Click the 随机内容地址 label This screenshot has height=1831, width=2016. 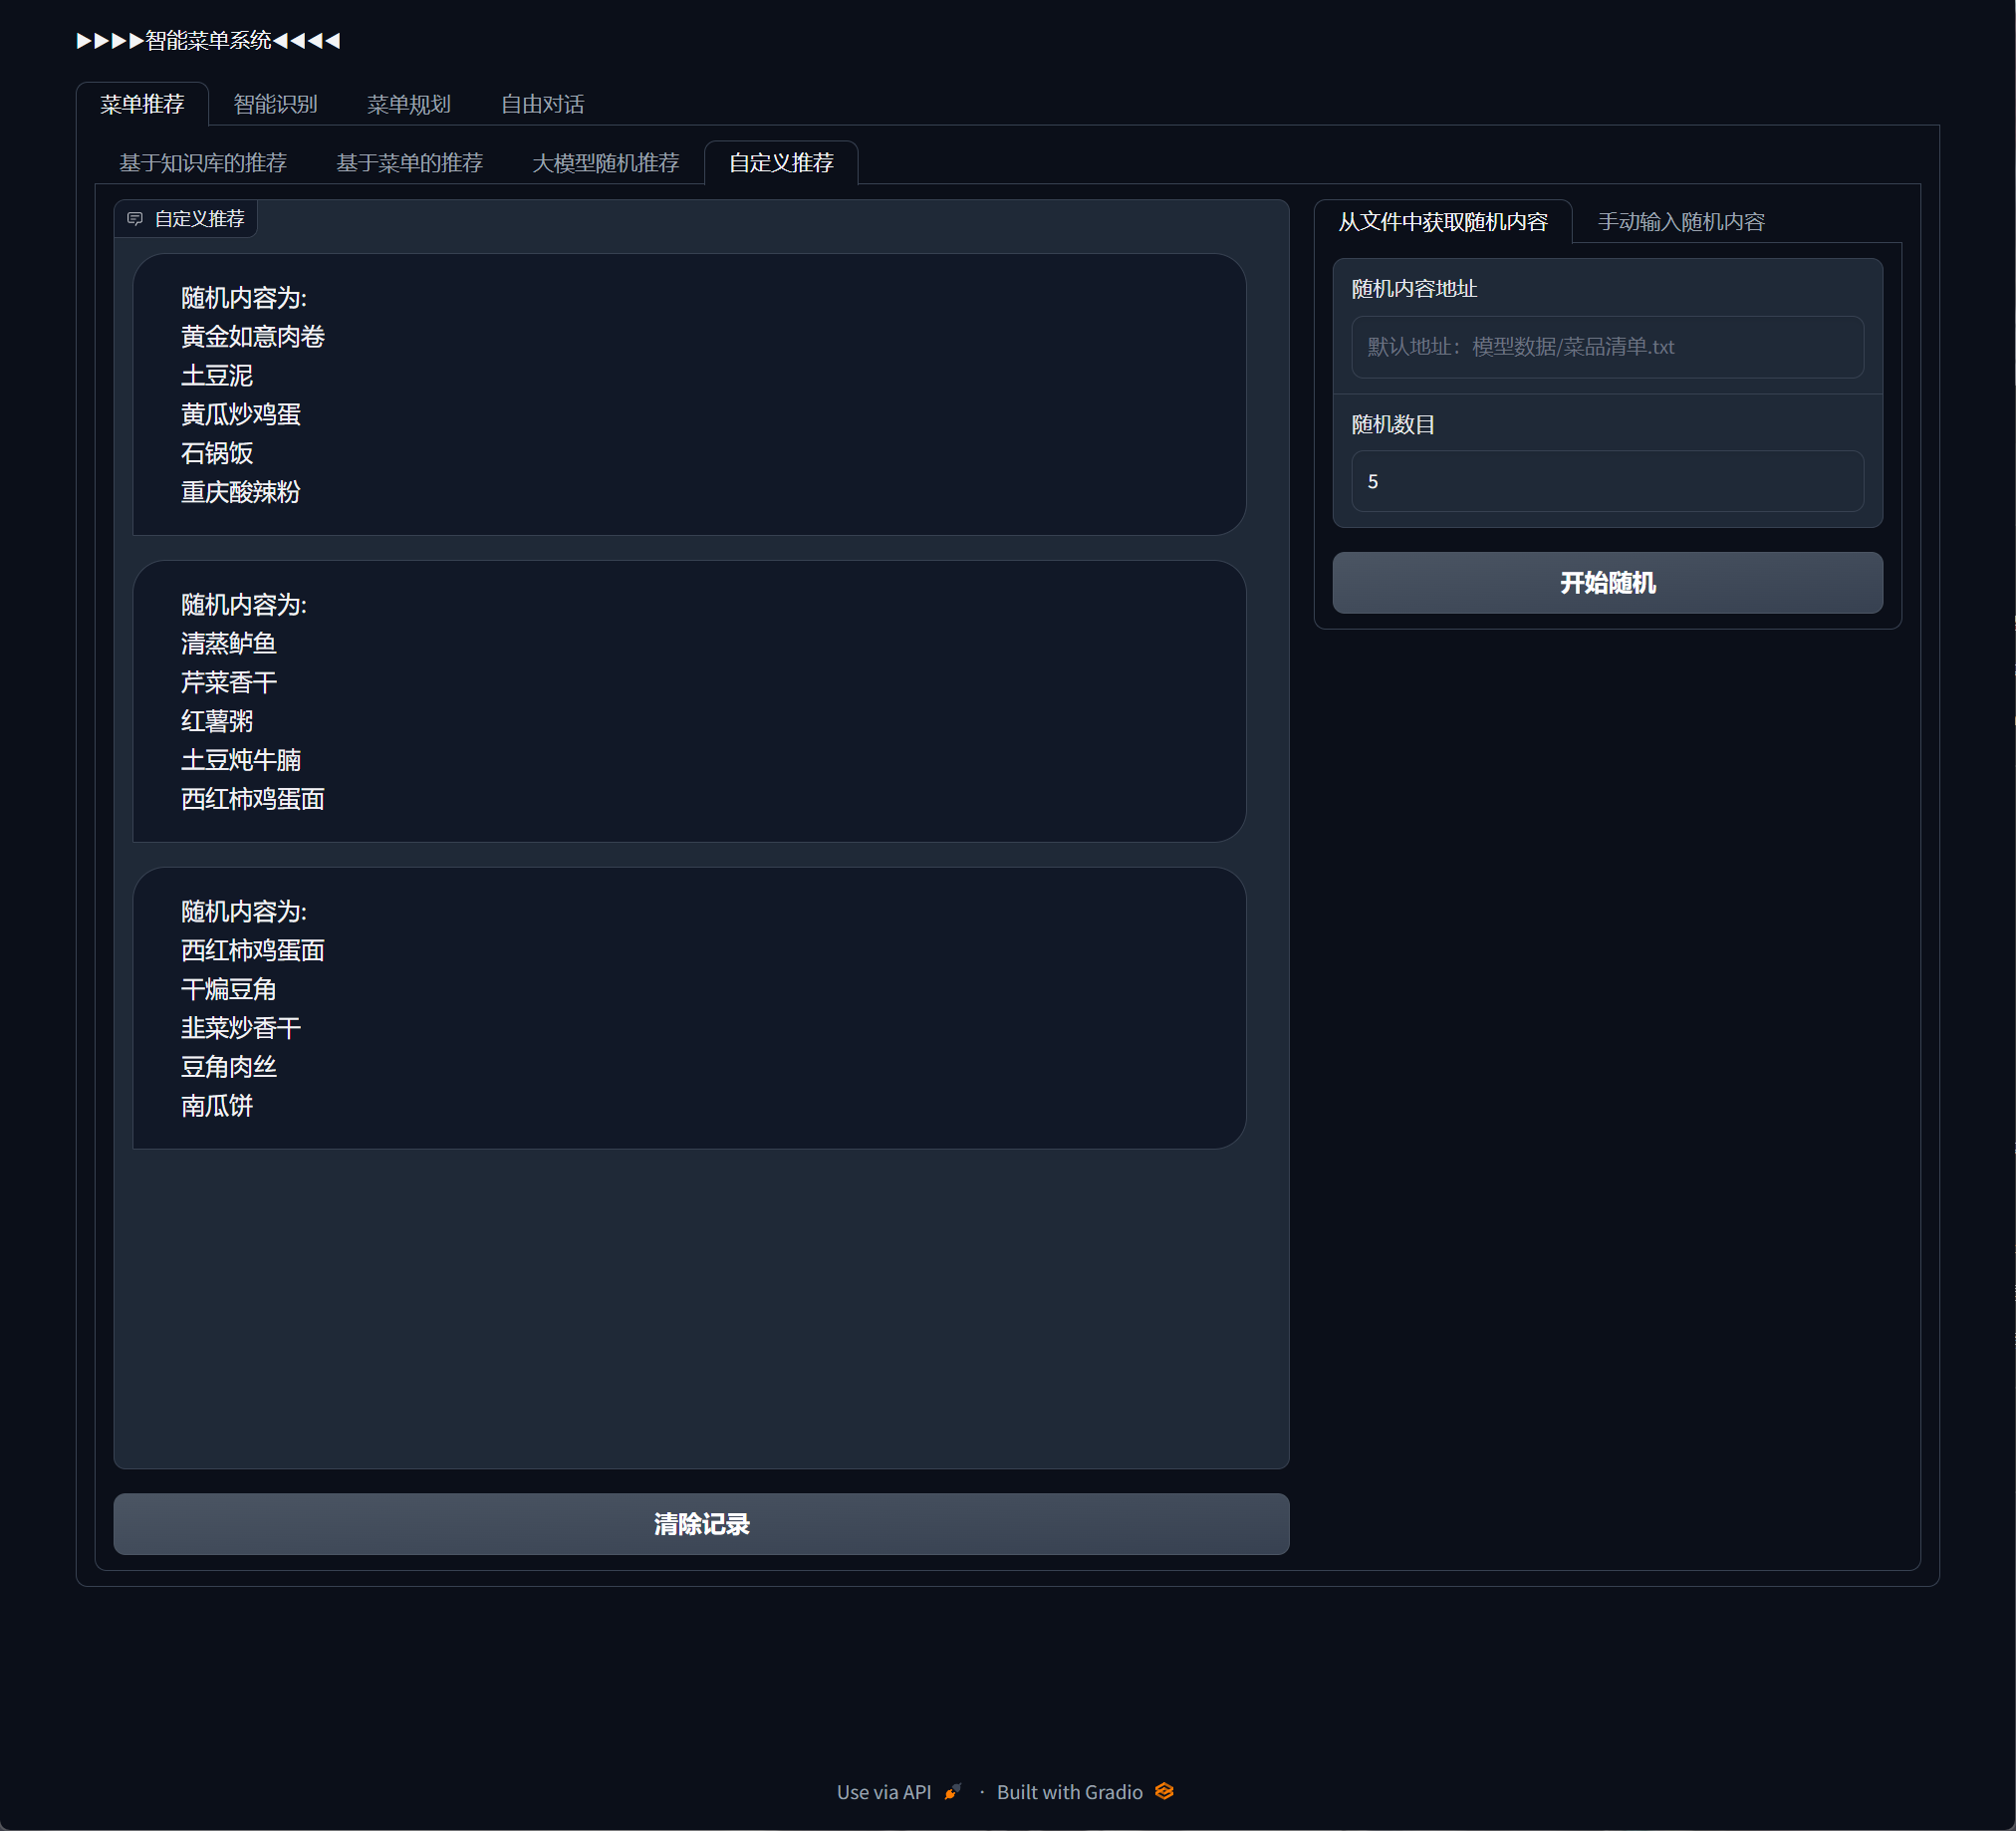[x=1414, y=289]
